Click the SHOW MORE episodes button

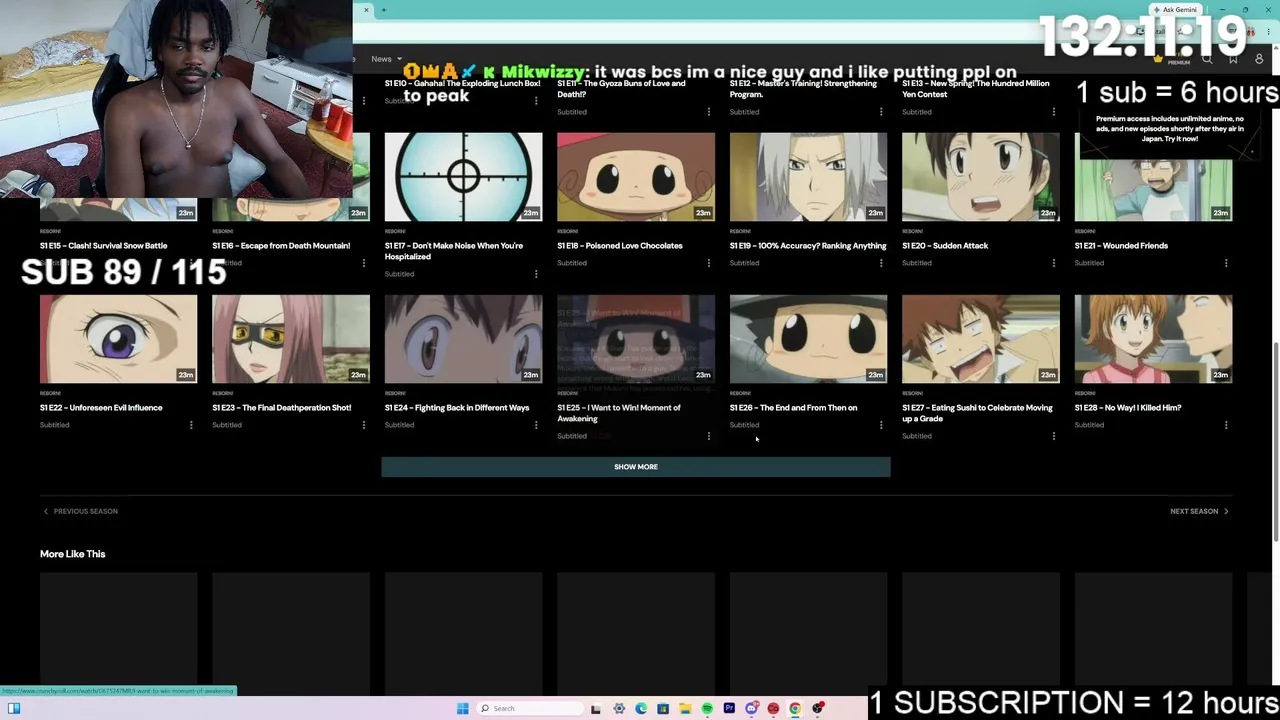(x=636, y=467)
